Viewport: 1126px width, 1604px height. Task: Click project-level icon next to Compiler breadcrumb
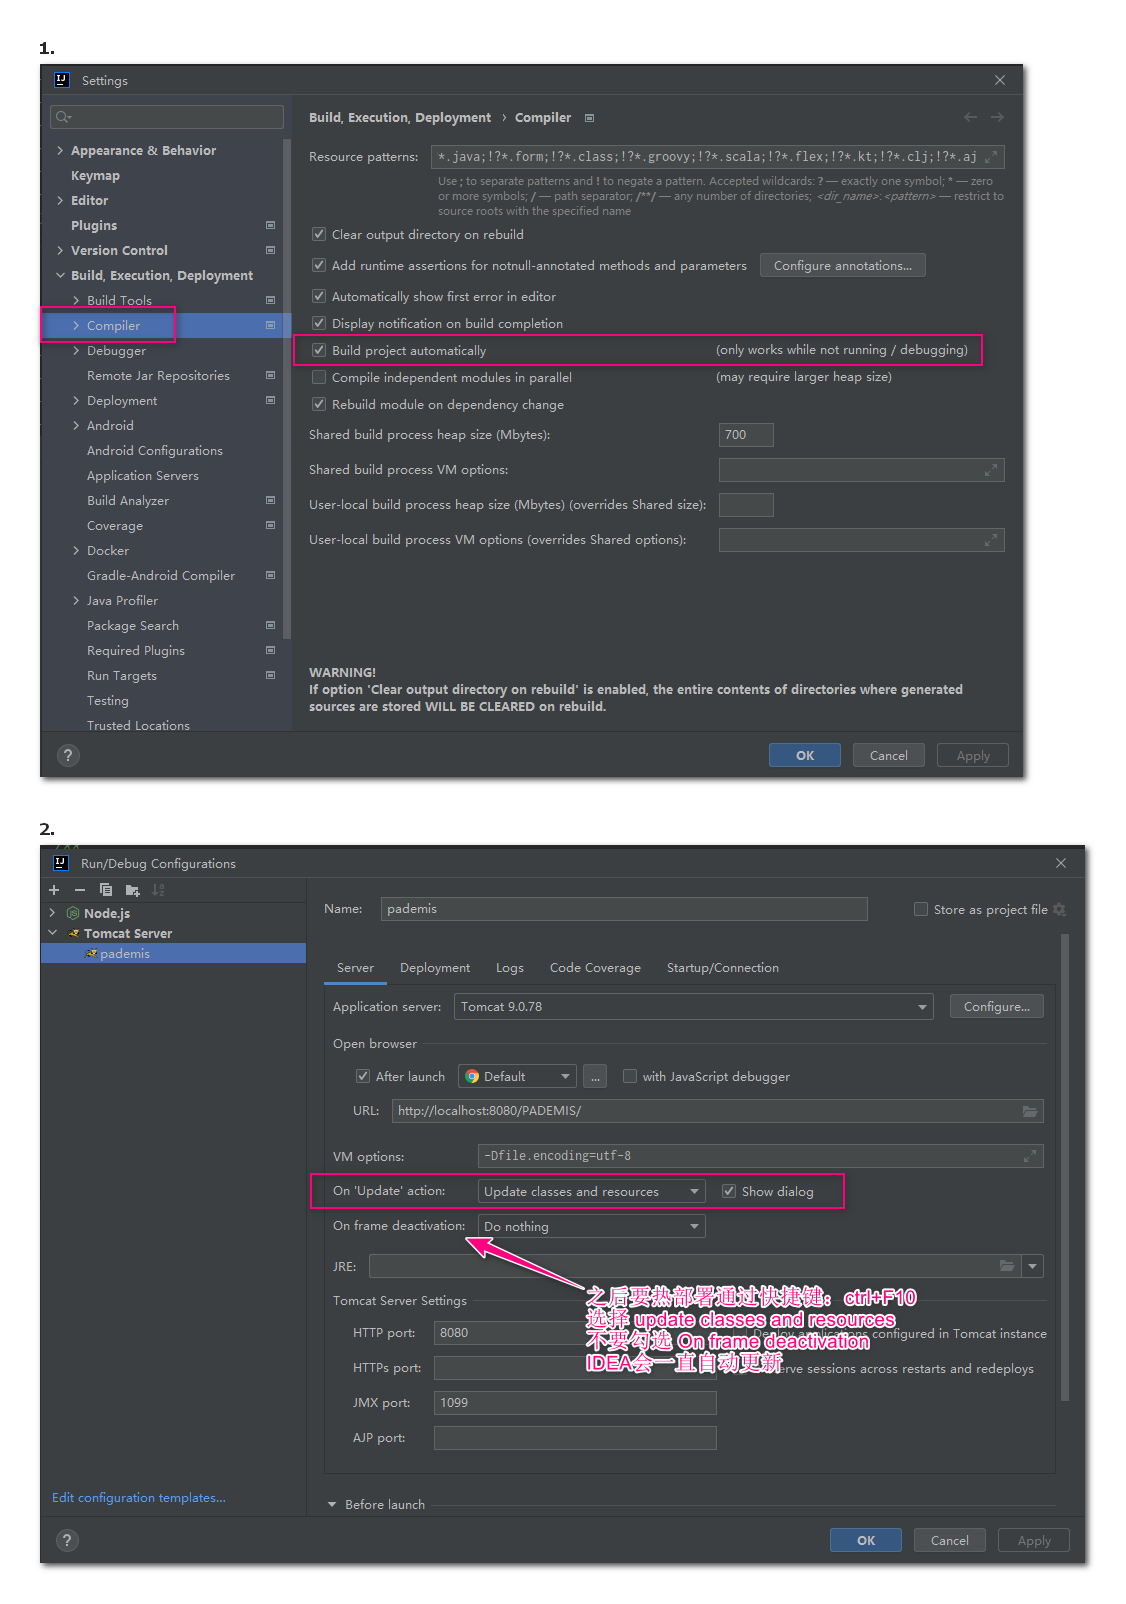click(589, 118)
